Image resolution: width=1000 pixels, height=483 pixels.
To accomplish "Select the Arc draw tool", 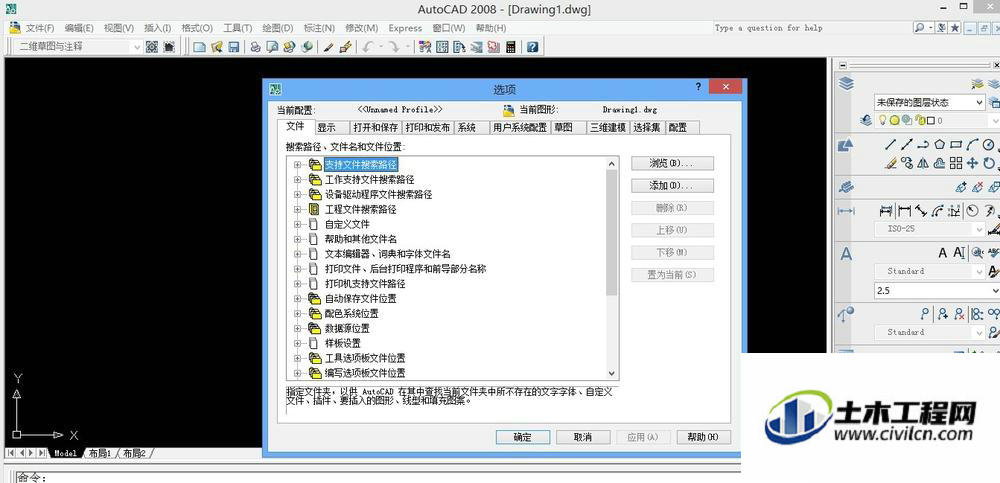I will (x=973, y=144).
